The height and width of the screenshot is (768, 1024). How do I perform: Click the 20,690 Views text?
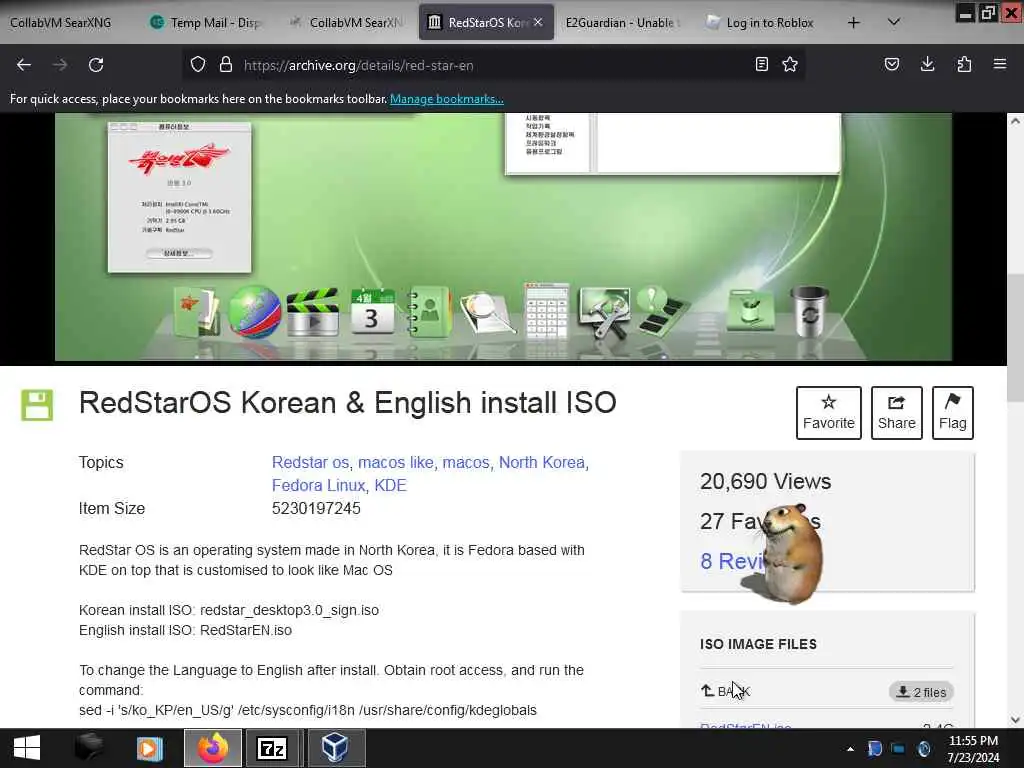pos(765,481)
